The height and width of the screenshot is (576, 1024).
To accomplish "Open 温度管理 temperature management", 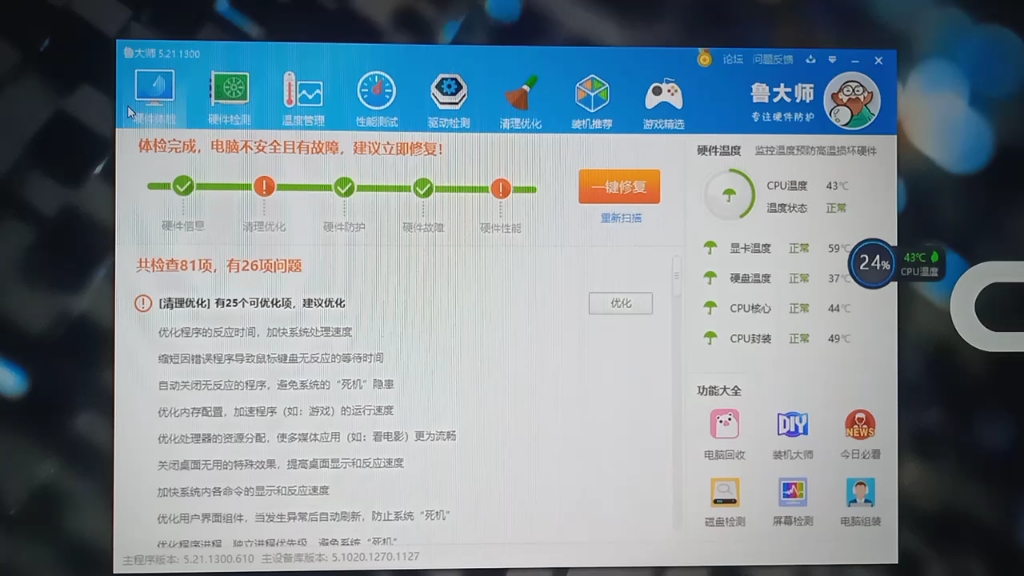I will (x=302, y=95).
